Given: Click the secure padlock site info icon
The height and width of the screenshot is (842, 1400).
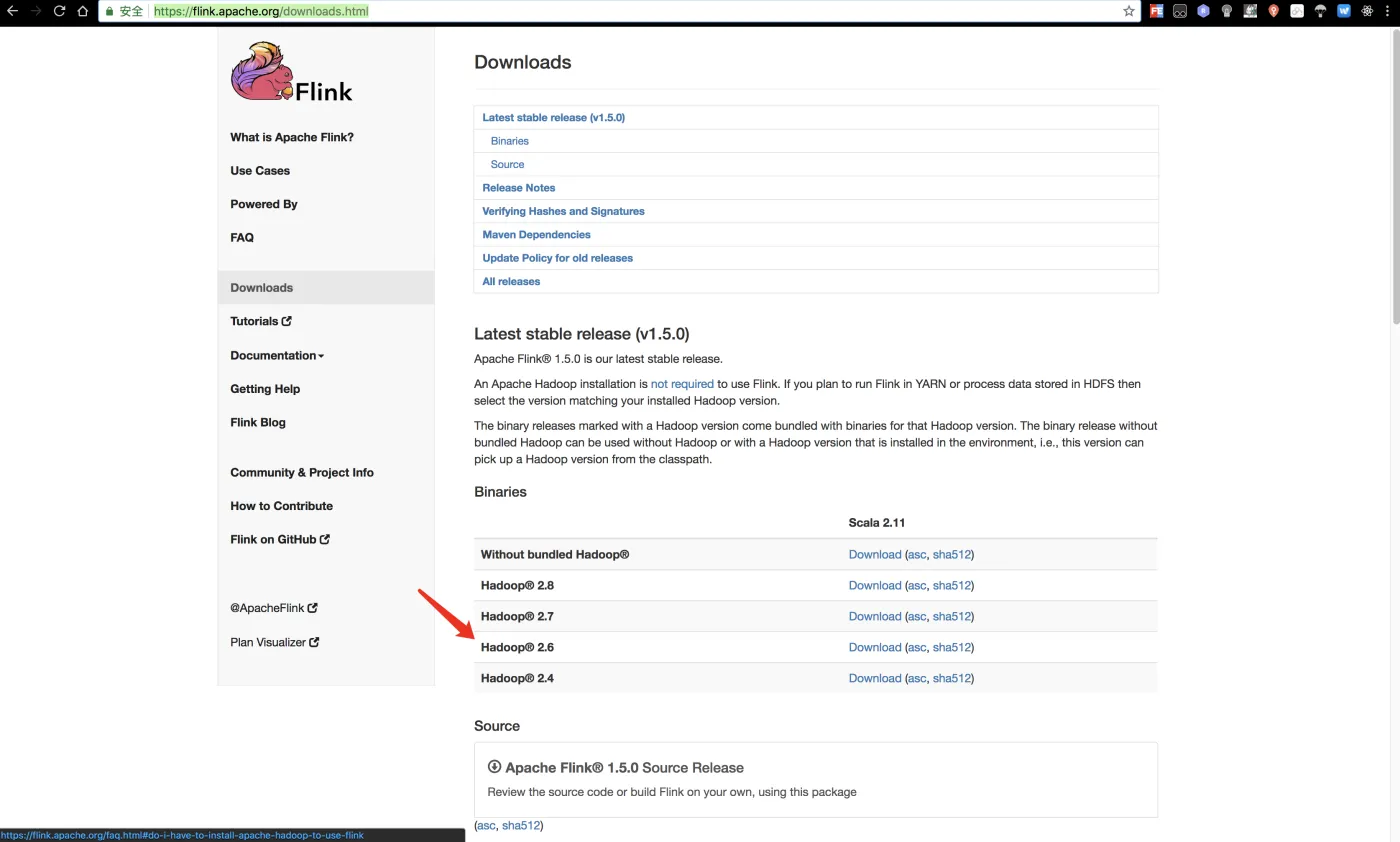Looking at the screenshot, I should click(x=109, y=11).
